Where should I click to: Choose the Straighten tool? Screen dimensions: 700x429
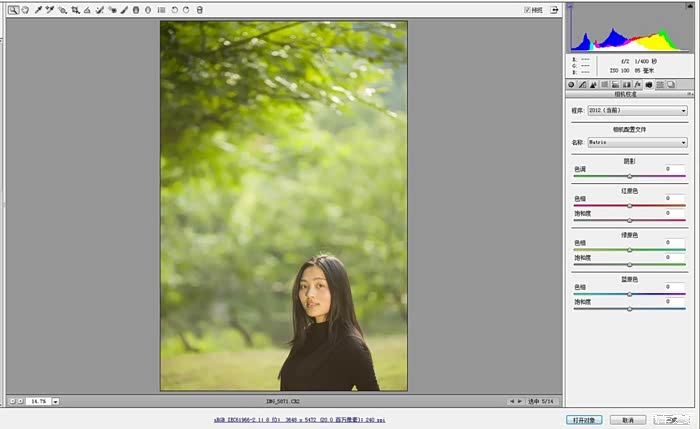pyautogui.click(x=86, y=10)
